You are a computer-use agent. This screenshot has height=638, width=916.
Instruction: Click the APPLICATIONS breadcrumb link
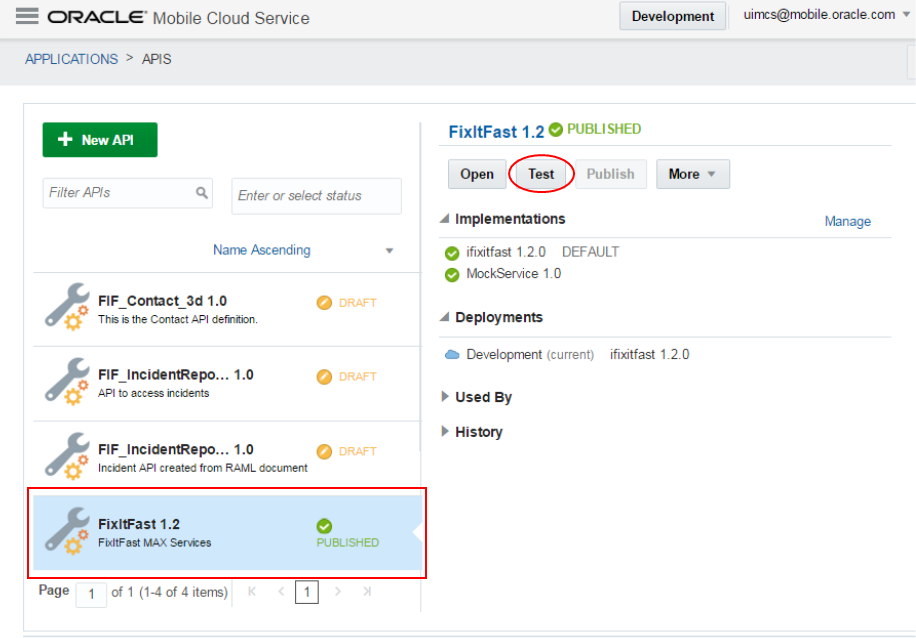pos(71,59)
